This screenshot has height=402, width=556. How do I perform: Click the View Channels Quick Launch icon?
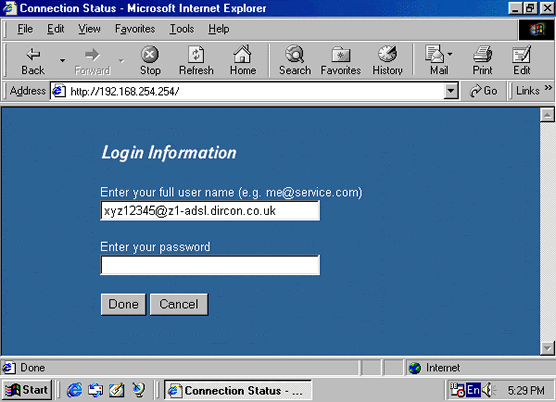139,390
